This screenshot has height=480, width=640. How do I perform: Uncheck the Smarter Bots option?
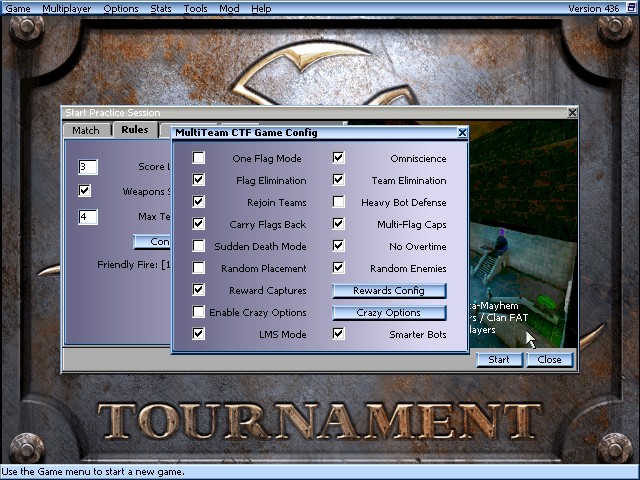coord(339,334)
